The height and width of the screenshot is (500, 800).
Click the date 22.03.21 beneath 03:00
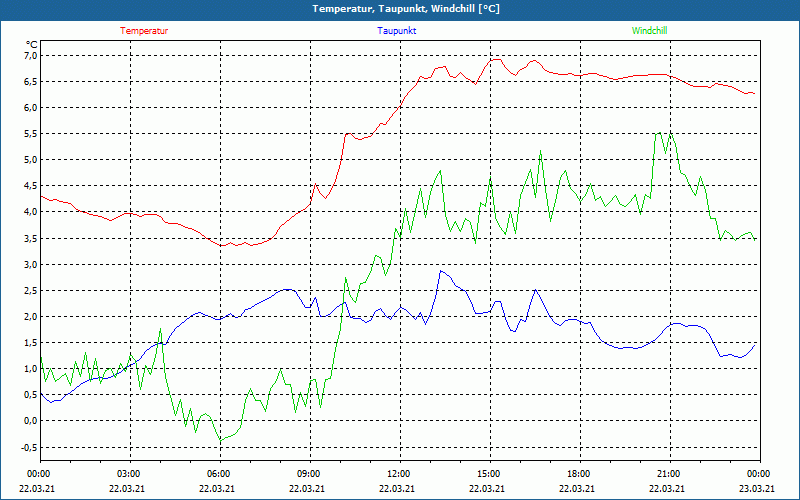[x=127, y=488]
